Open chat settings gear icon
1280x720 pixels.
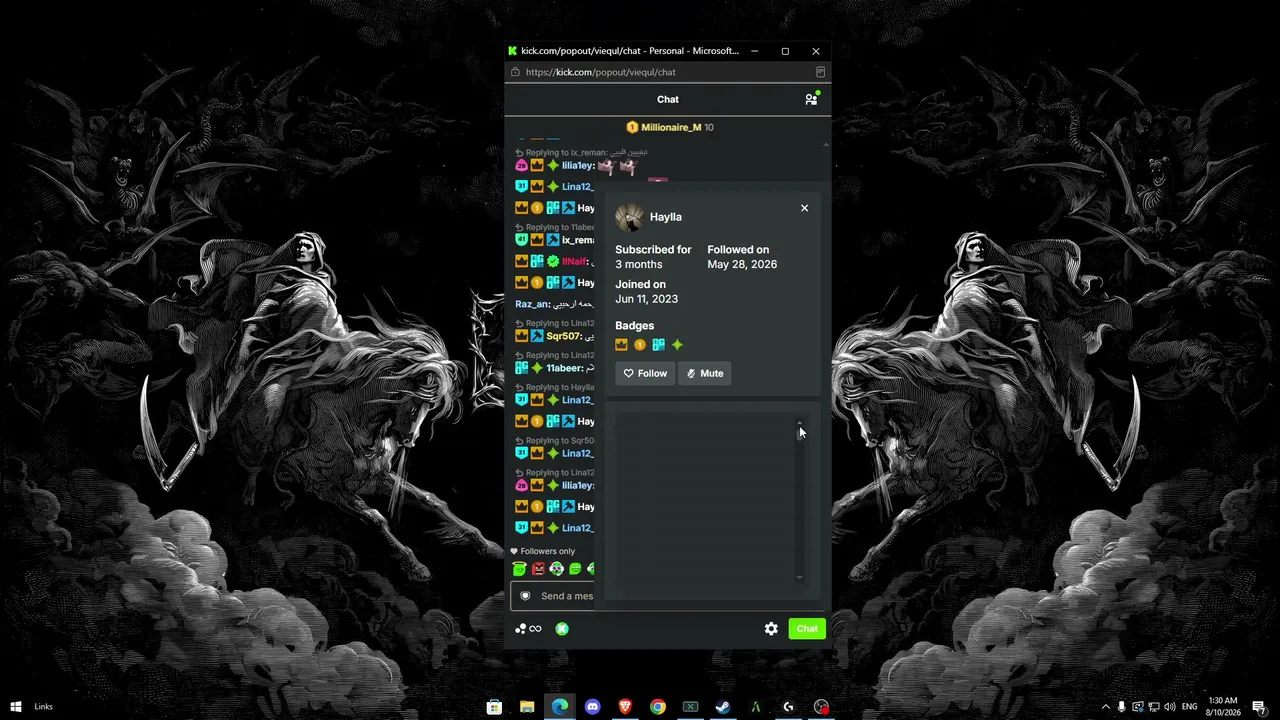point(771,629)
